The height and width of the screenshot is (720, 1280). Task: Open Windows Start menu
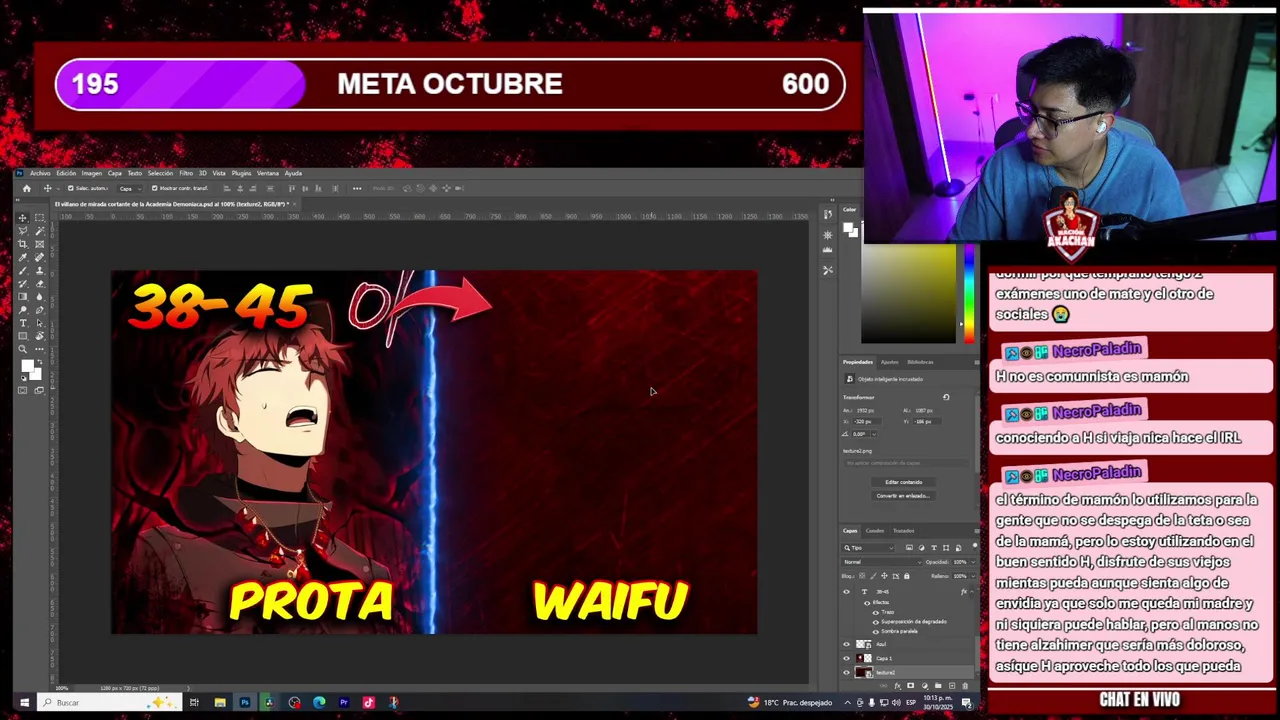pos(24,702)
